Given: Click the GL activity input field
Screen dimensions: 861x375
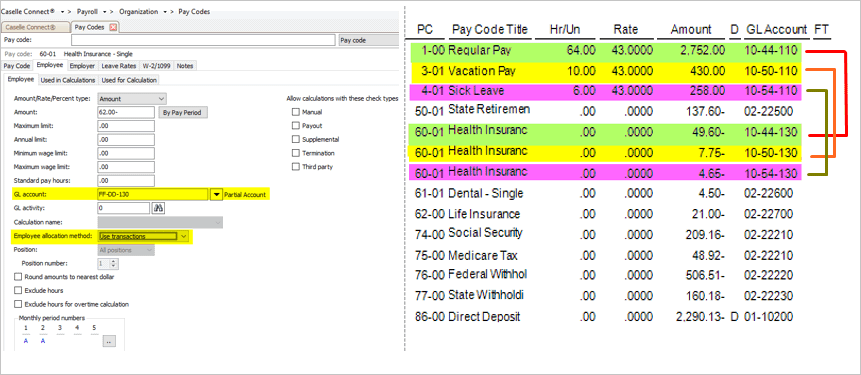Looking at the screenshot, I should coord(124,208).
